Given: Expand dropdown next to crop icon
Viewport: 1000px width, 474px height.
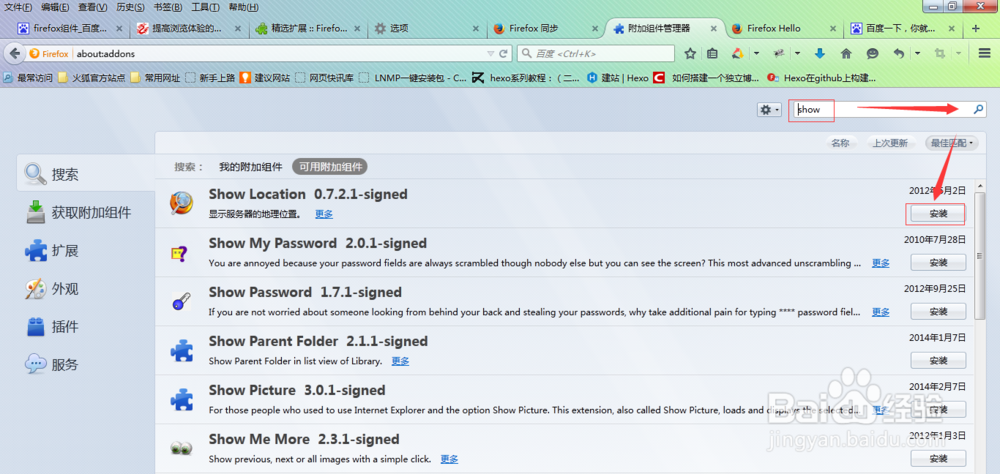Looking at the screenshot, I should (x=959, y=54).
